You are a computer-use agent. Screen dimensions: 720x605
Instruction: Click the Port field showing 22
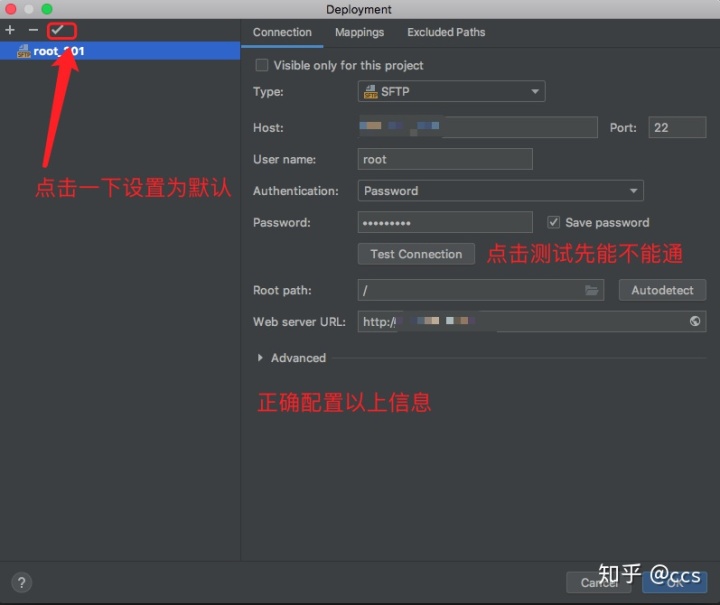pyautogui.click(x=677, y=127)
